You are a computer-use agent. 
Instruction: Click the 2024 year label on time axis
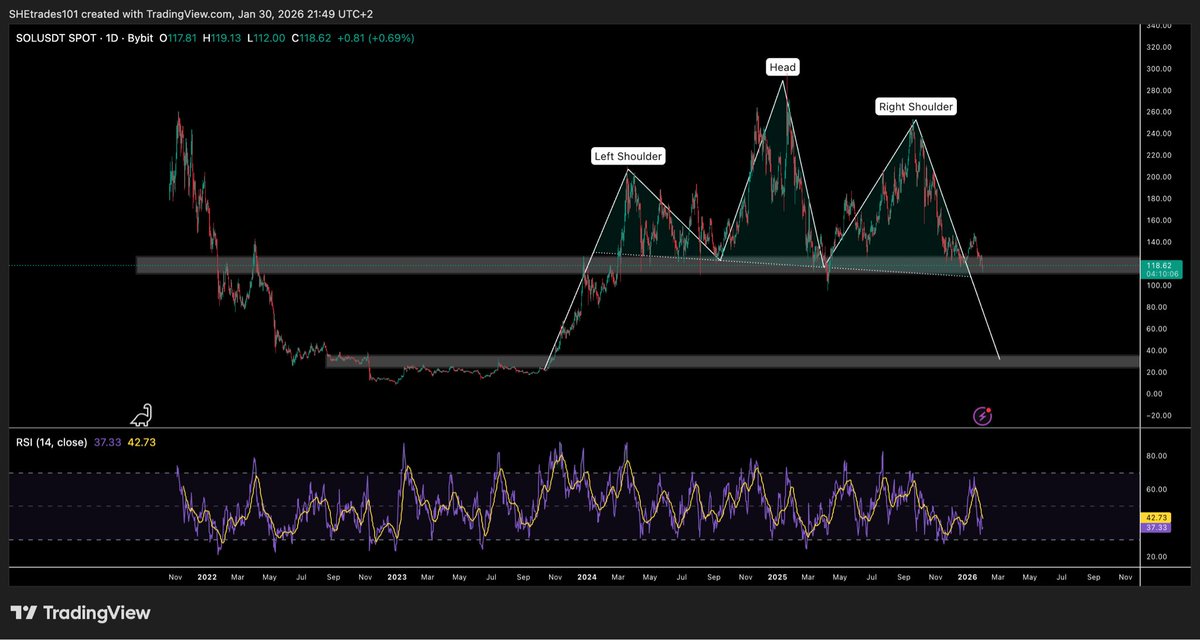click(x=587, y=577)
